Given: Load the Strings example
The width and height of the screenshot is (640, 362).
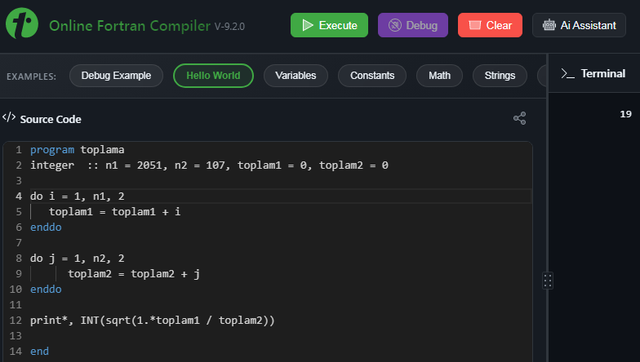Looking at the screenshot, I should [500, 76].
